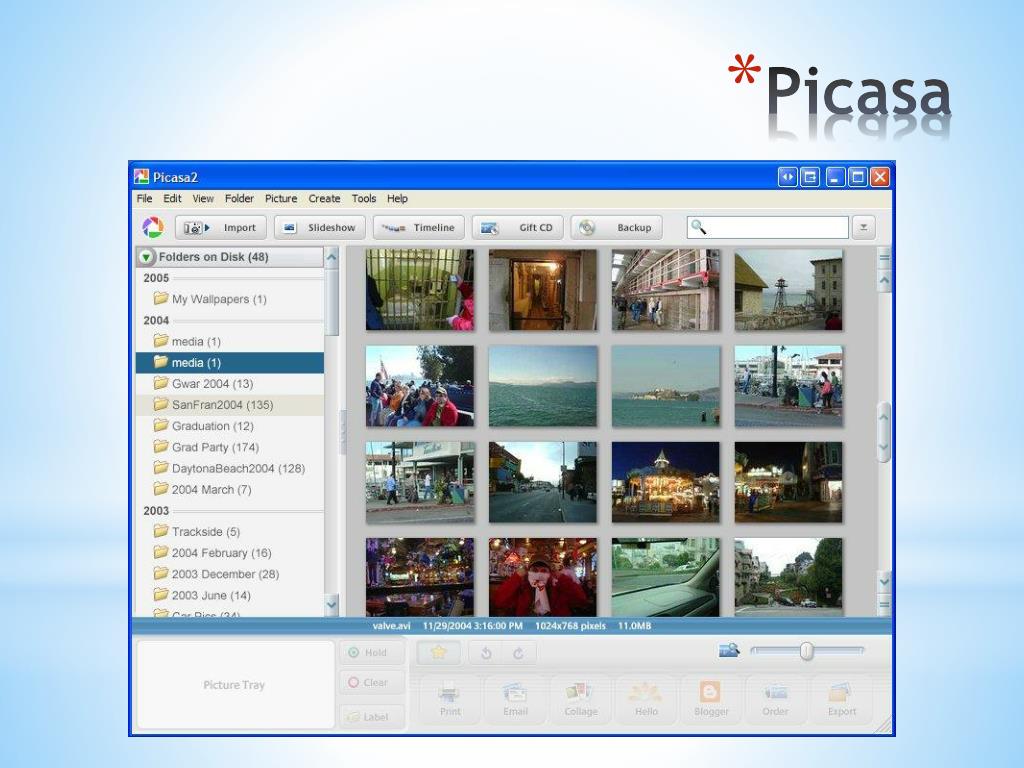Select the highlighted media (1) folder
Image resolution: width=1024 pixels, height=768 pixels.
pos(229,362)
